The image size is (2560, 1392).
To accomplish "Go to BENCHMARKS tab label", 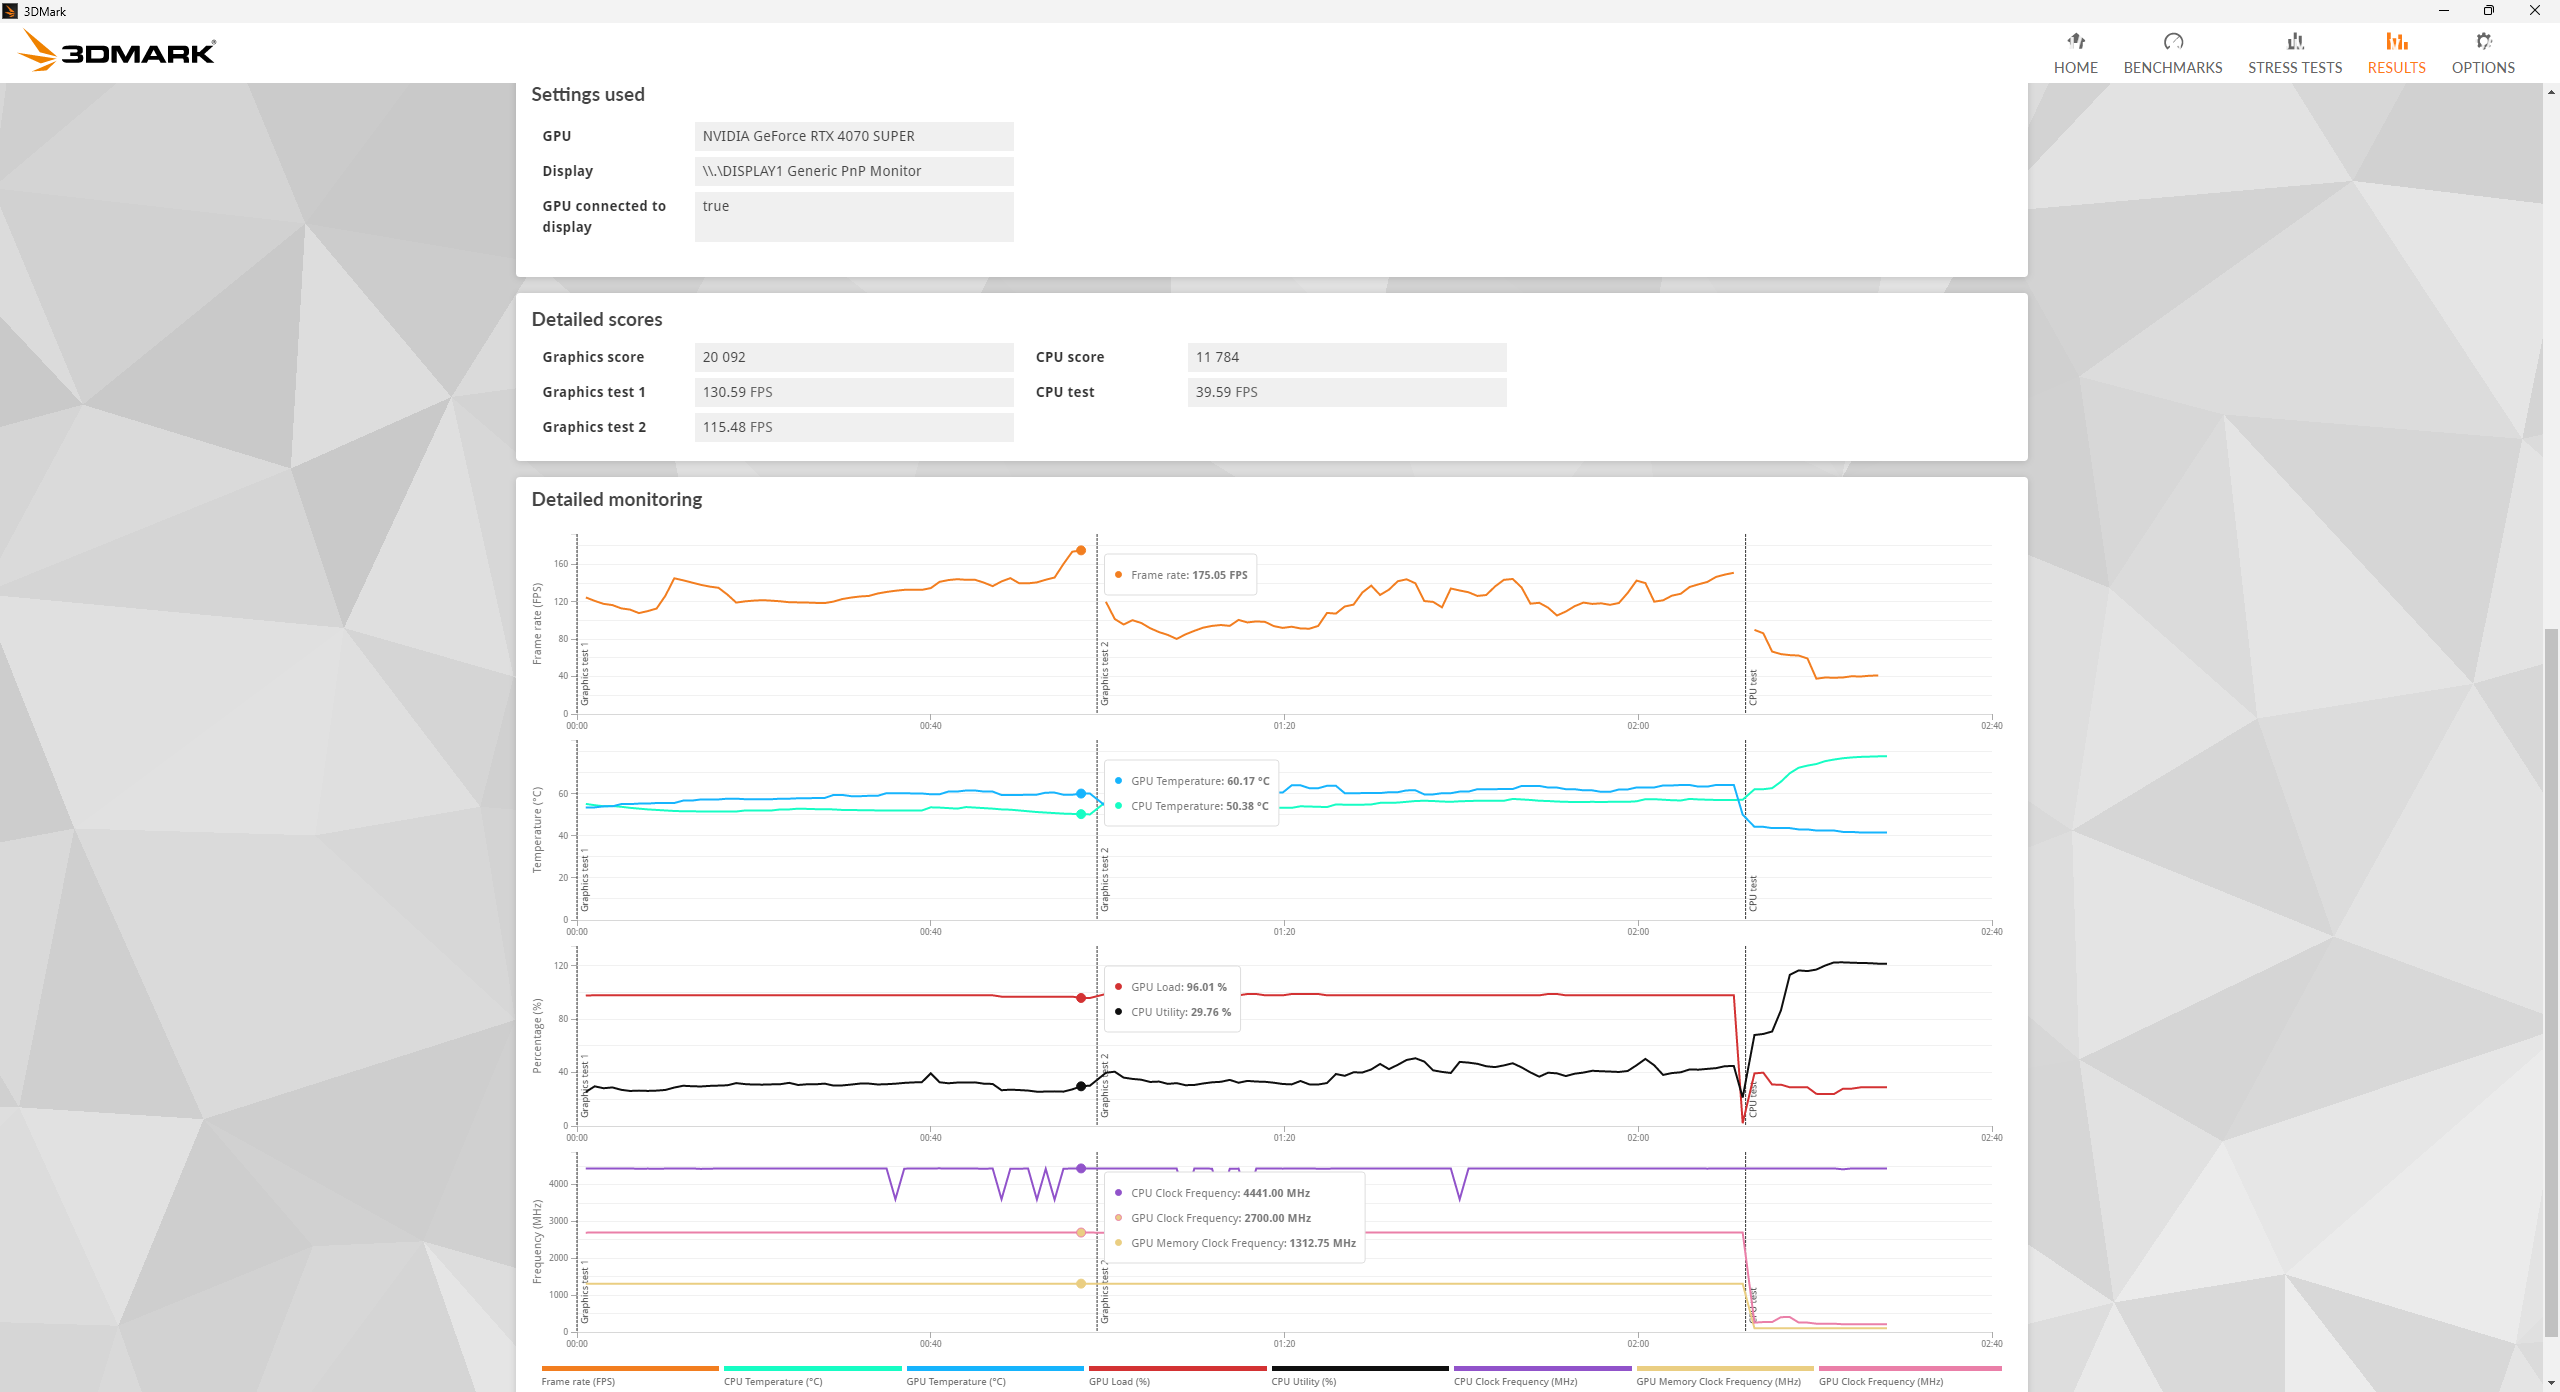I will click(x=2173, y=68).
